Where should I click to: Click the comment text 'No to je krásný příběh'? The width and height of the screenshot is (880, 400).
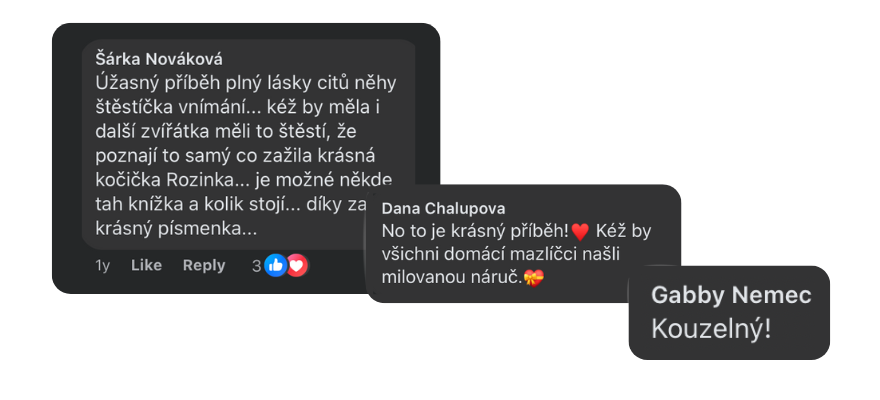point(475,231)
